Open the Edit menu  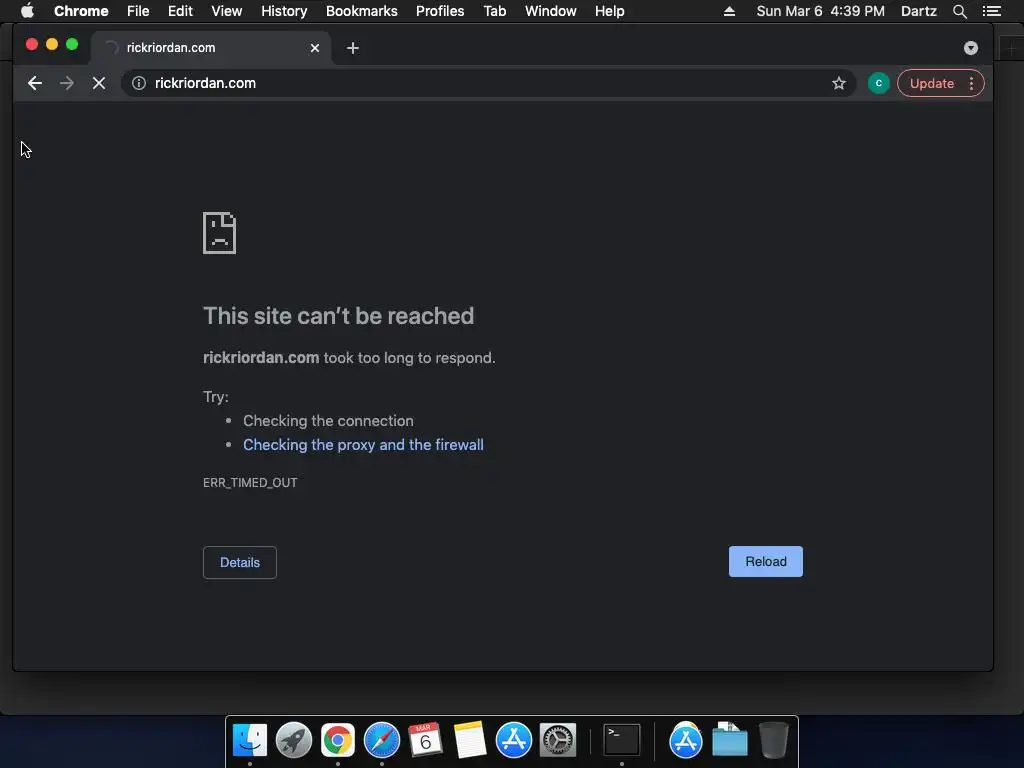point(180,11)
